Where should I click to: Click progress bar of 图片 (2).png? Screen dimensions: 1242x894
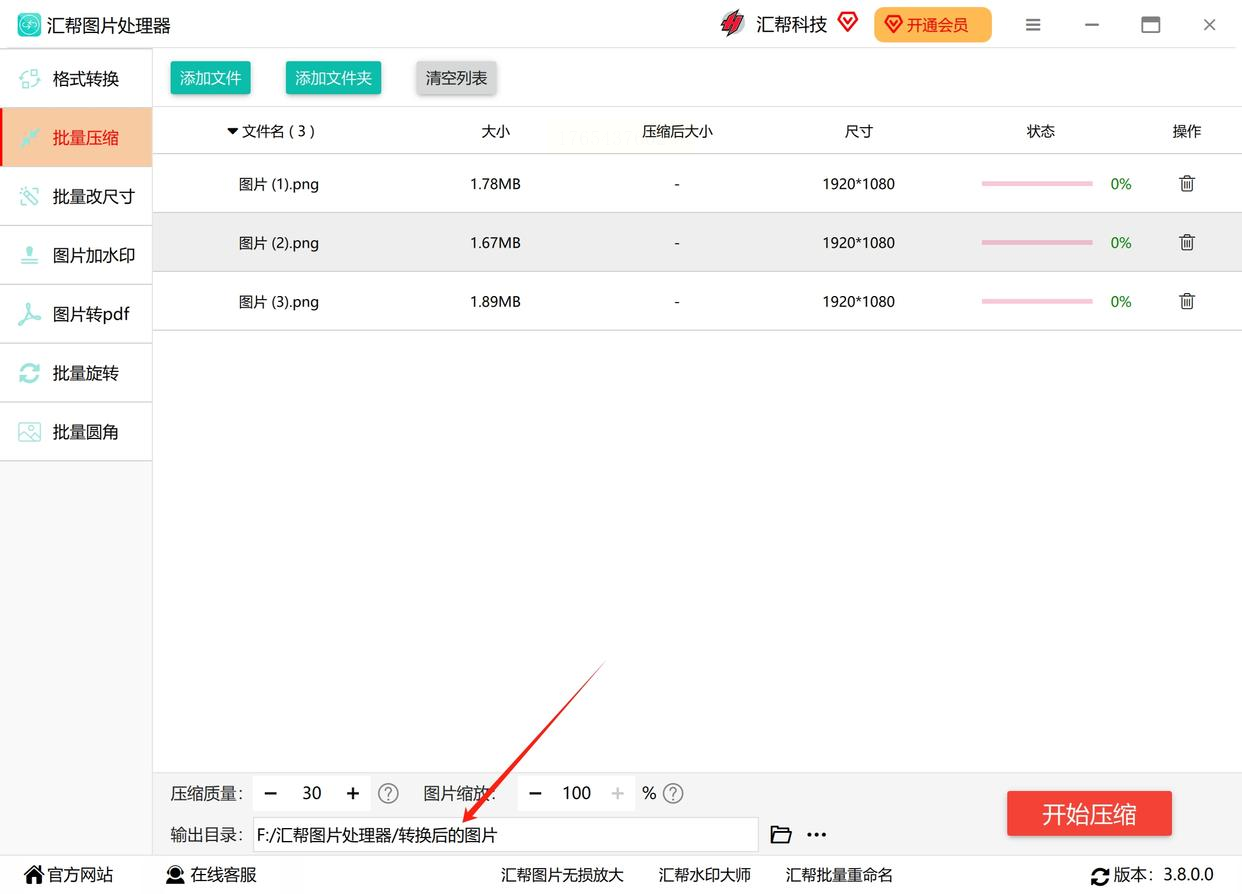pos(1037,243)
